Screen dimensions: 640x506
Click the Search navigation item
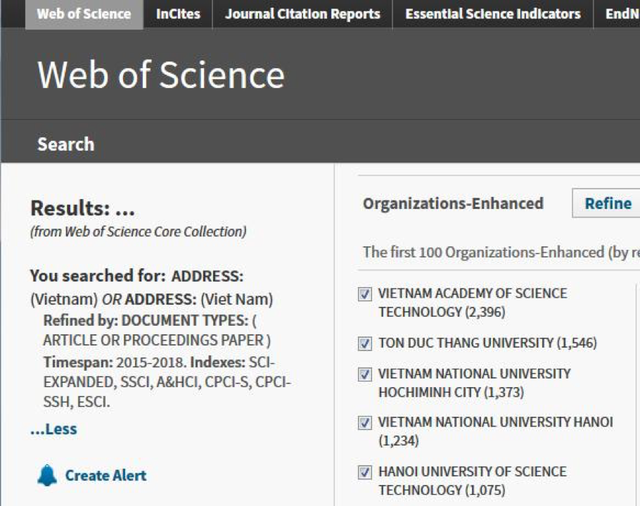pos(66,144)
